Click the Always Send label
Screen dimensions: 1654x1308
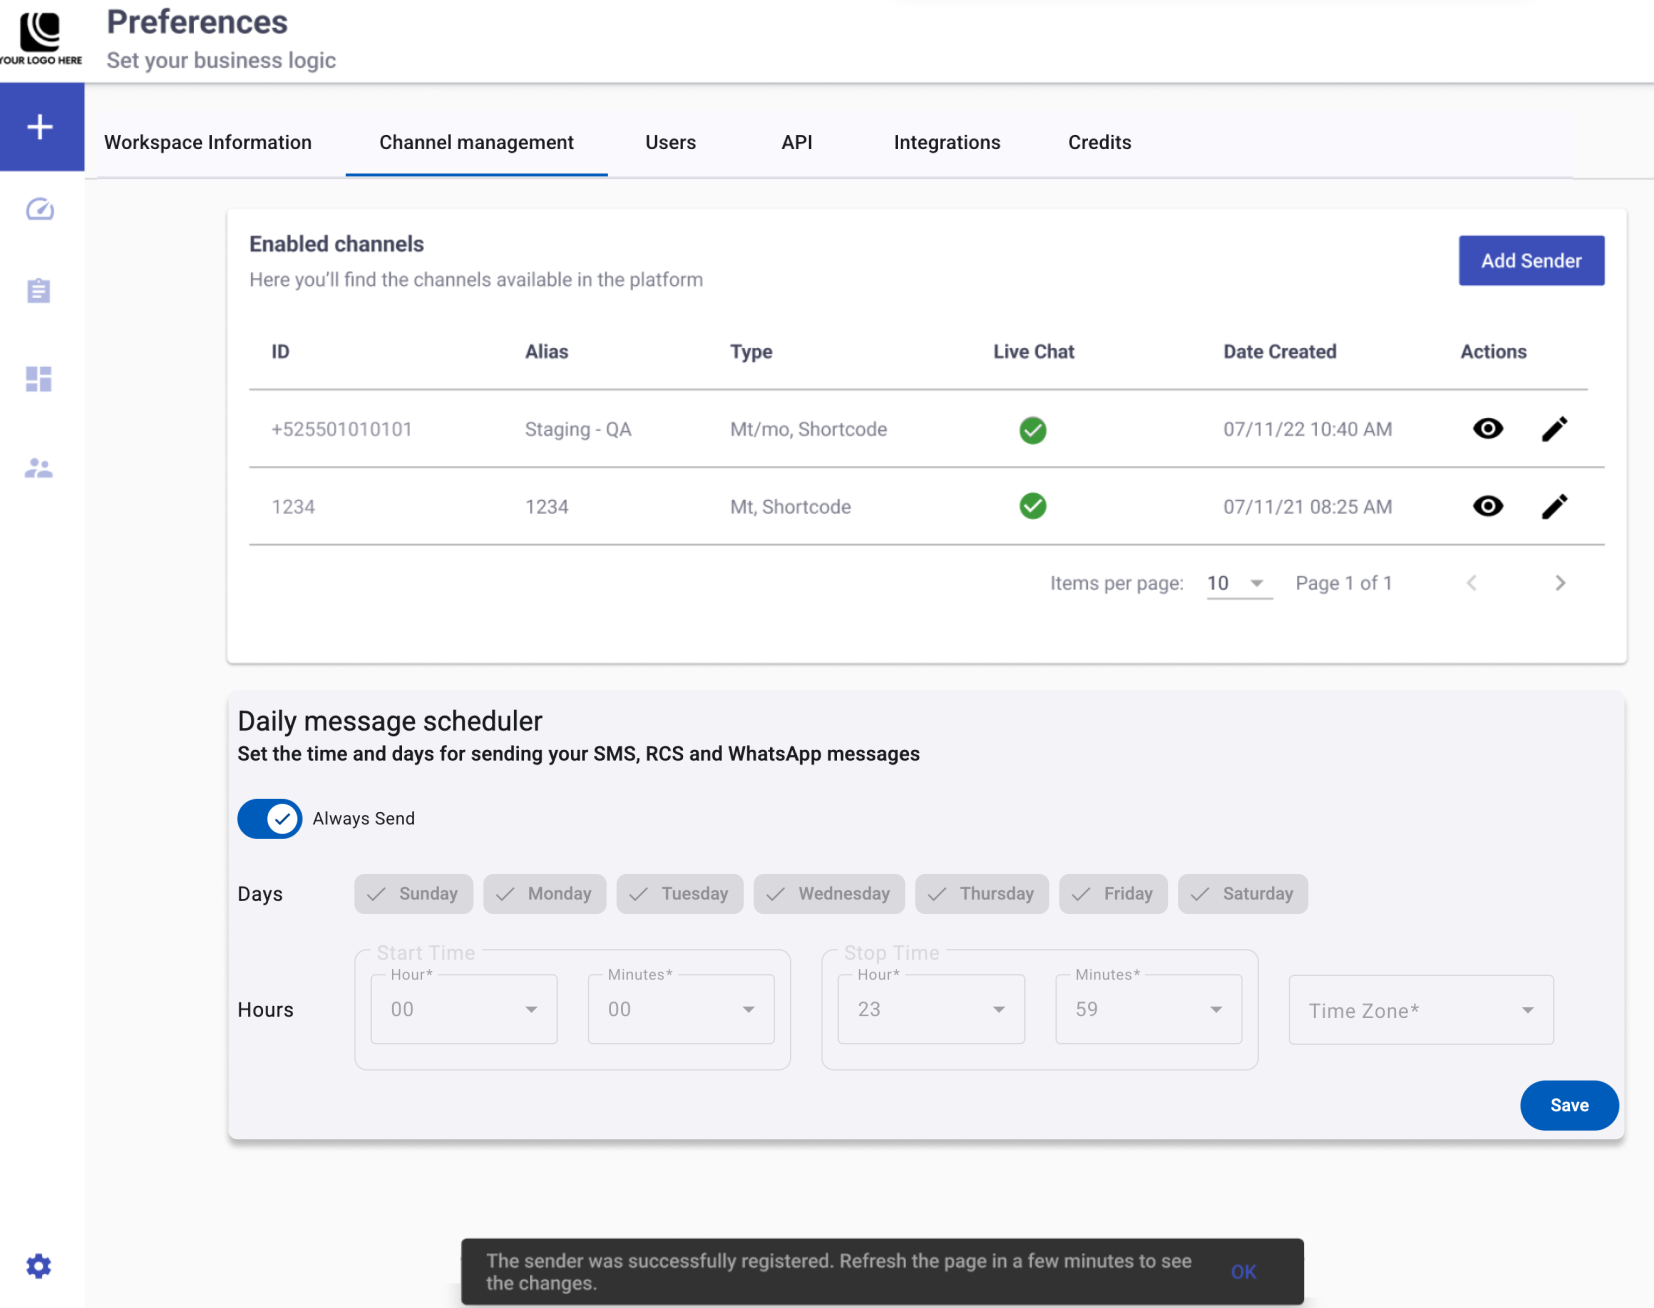point(364,819)
